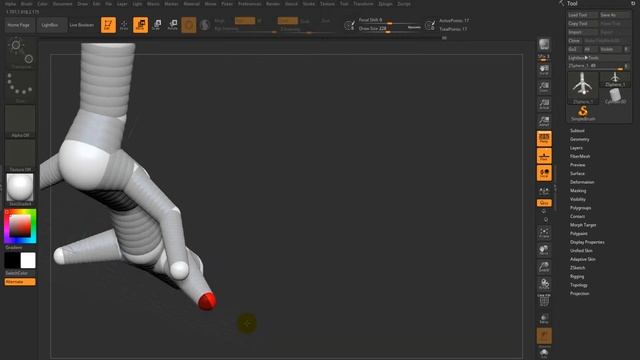
Task: Expand the Geometry section
Action: 579,139
